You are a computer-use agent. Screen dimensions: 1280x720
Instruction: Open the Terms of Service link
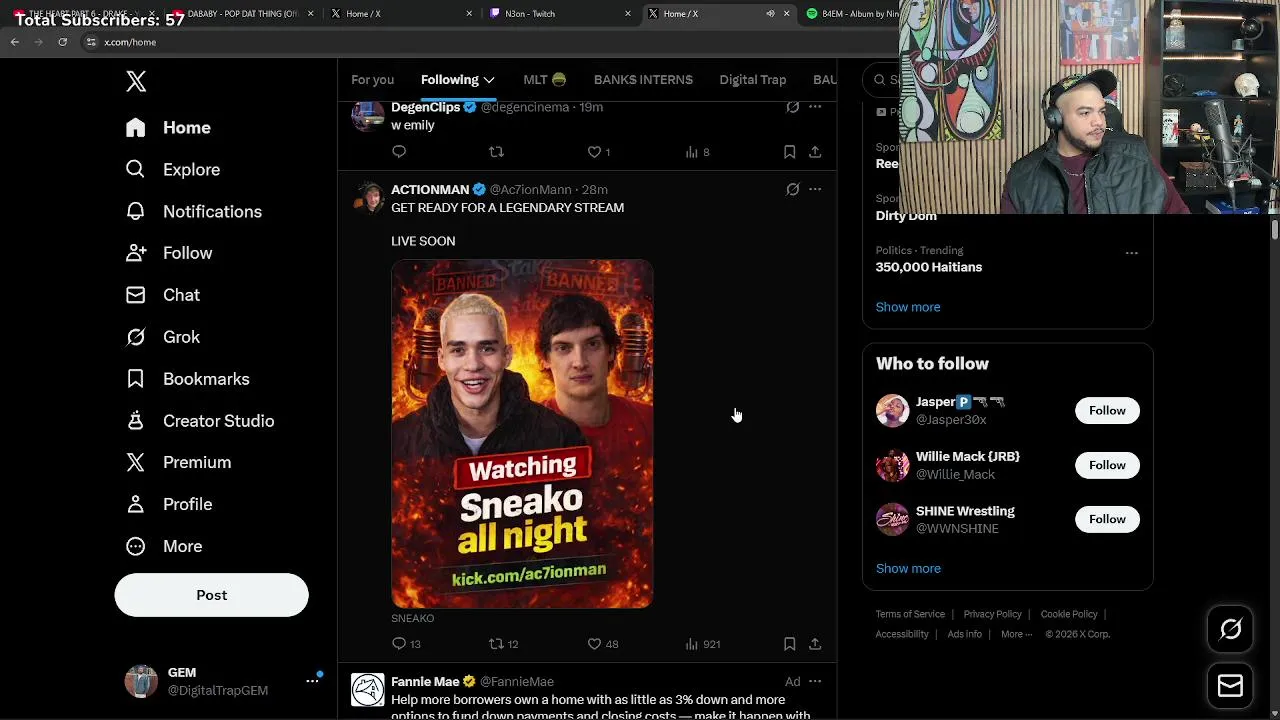910,614
